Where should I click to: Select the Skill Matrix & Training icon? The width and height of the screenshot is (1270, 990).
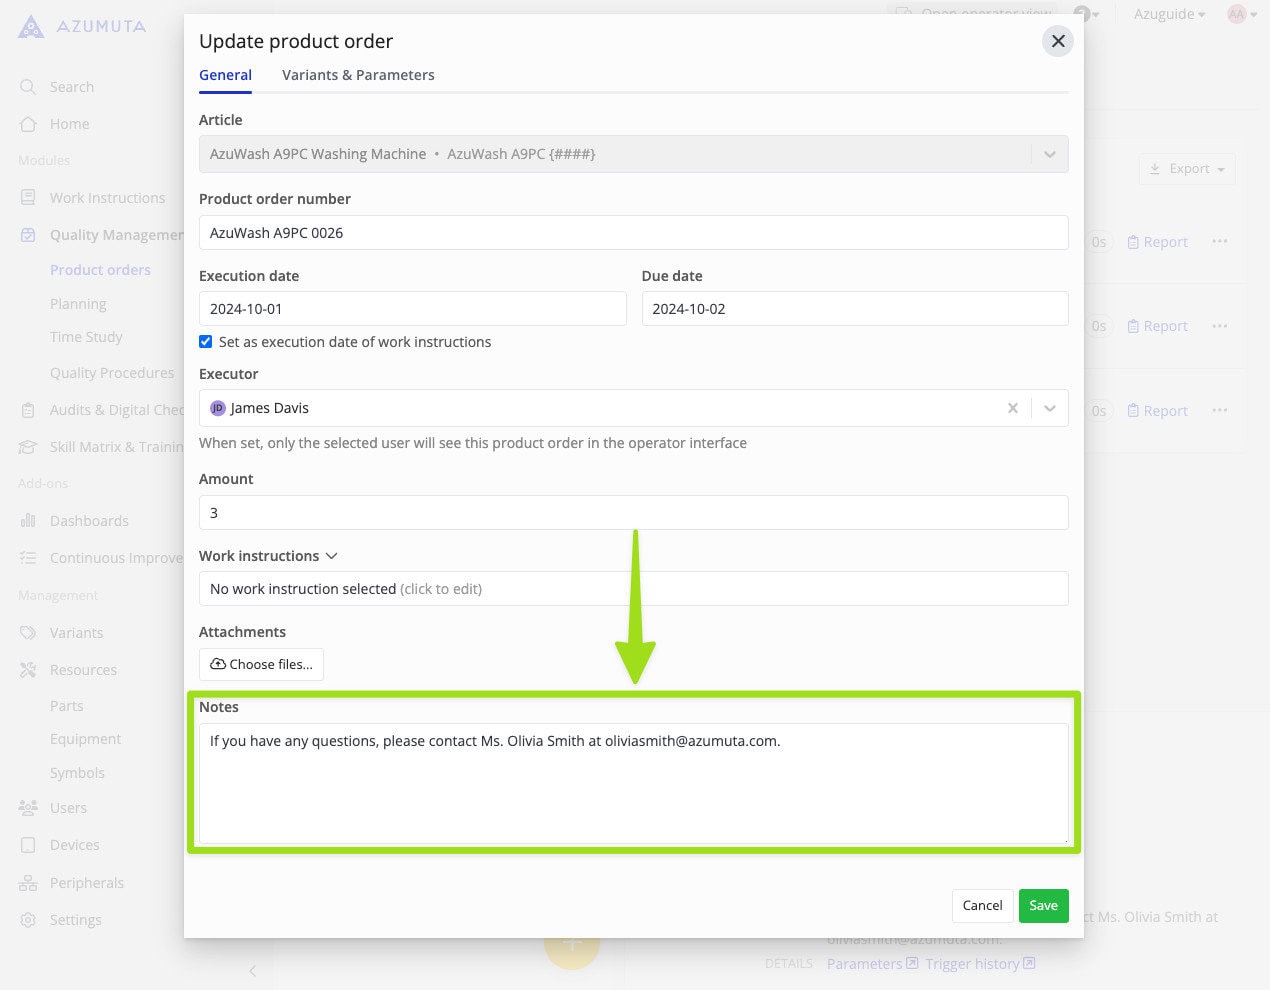click(x=29, y=446)
